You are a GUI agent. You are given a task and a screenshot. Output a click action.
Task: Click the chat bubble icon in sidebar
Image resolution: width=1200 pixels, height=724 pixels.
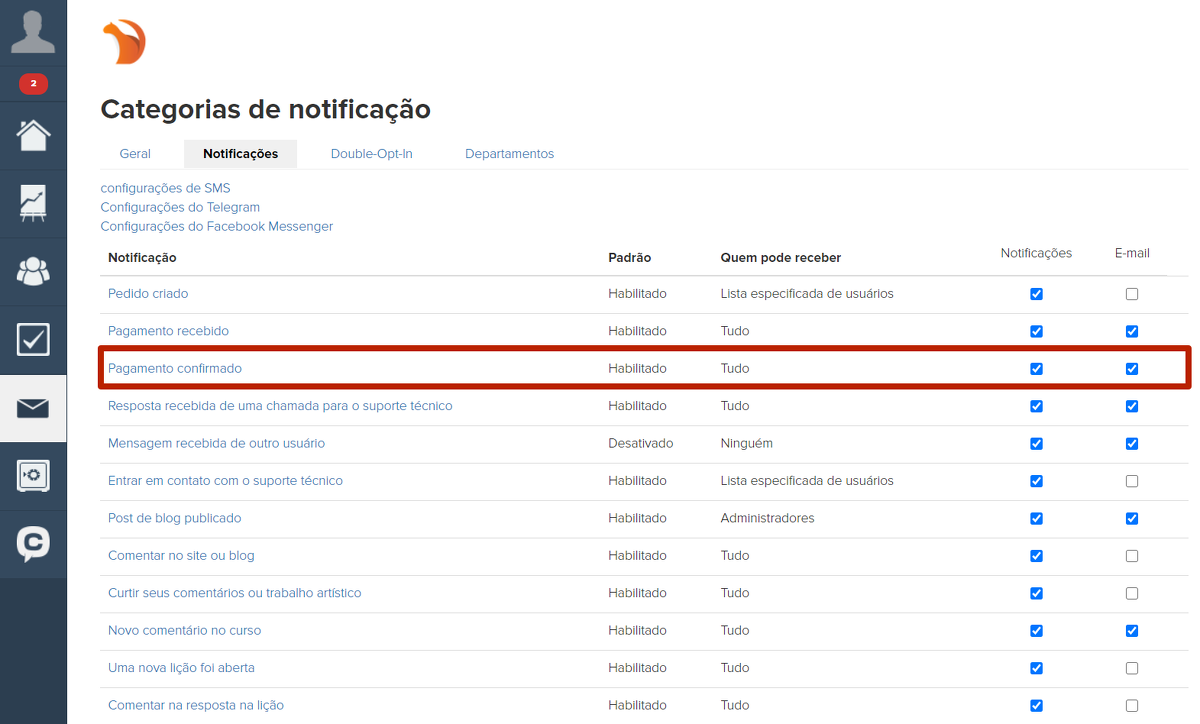point(33,544)
